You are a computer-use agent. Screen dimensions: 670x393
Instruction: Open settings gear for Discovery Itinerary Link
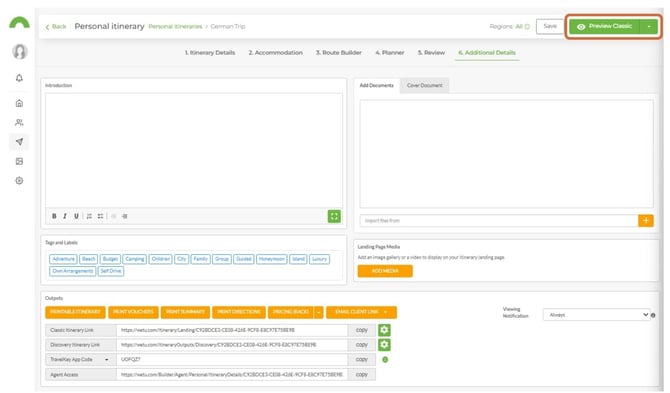click(384, 345)
